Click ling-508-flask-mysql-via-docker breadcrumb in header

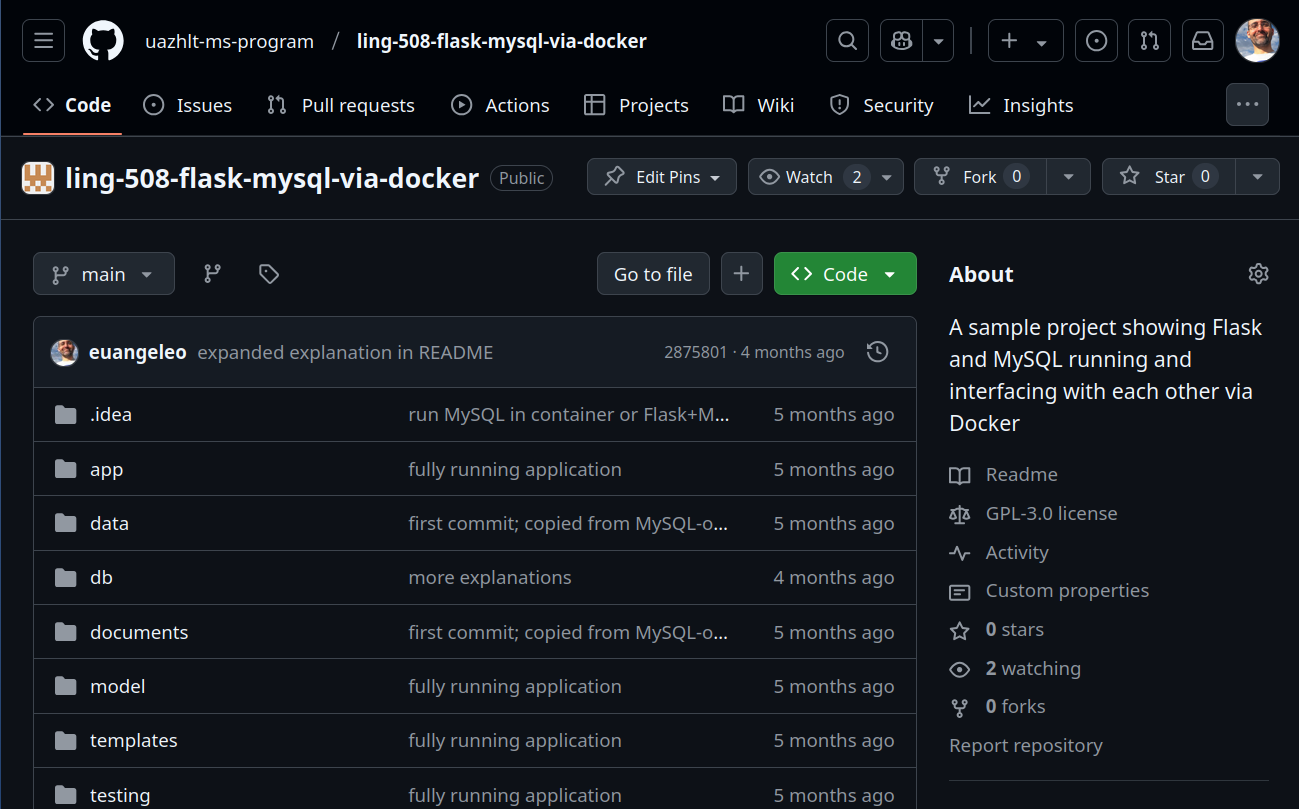click(x=502, y=41)
